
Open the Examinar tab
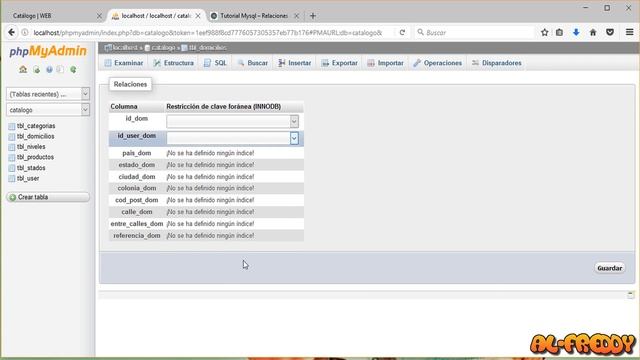[124, 63]
